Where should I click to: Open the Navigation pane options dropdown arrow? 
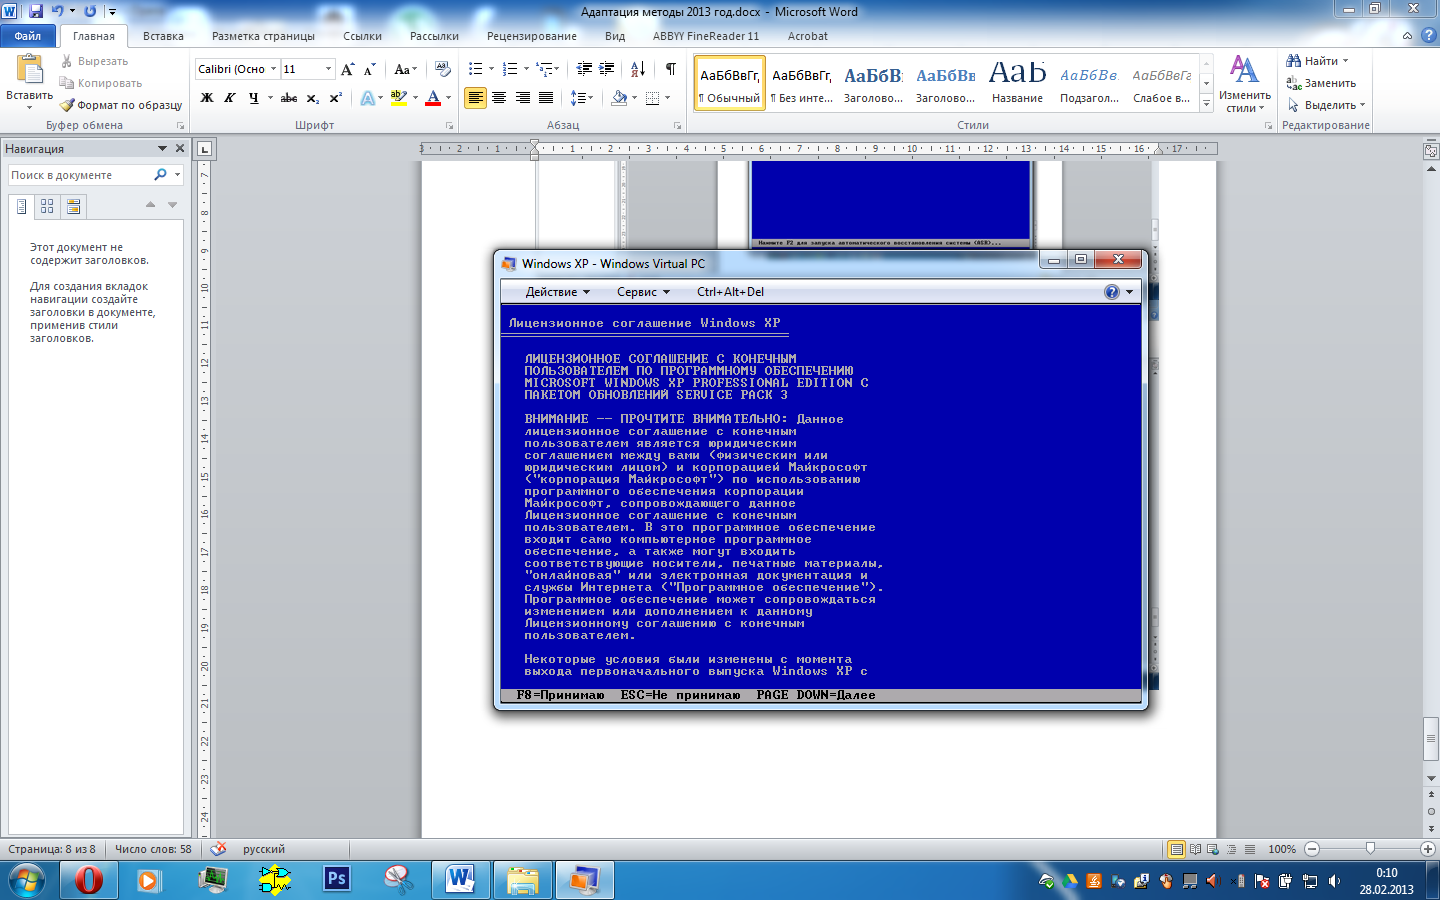coord(162,148)
